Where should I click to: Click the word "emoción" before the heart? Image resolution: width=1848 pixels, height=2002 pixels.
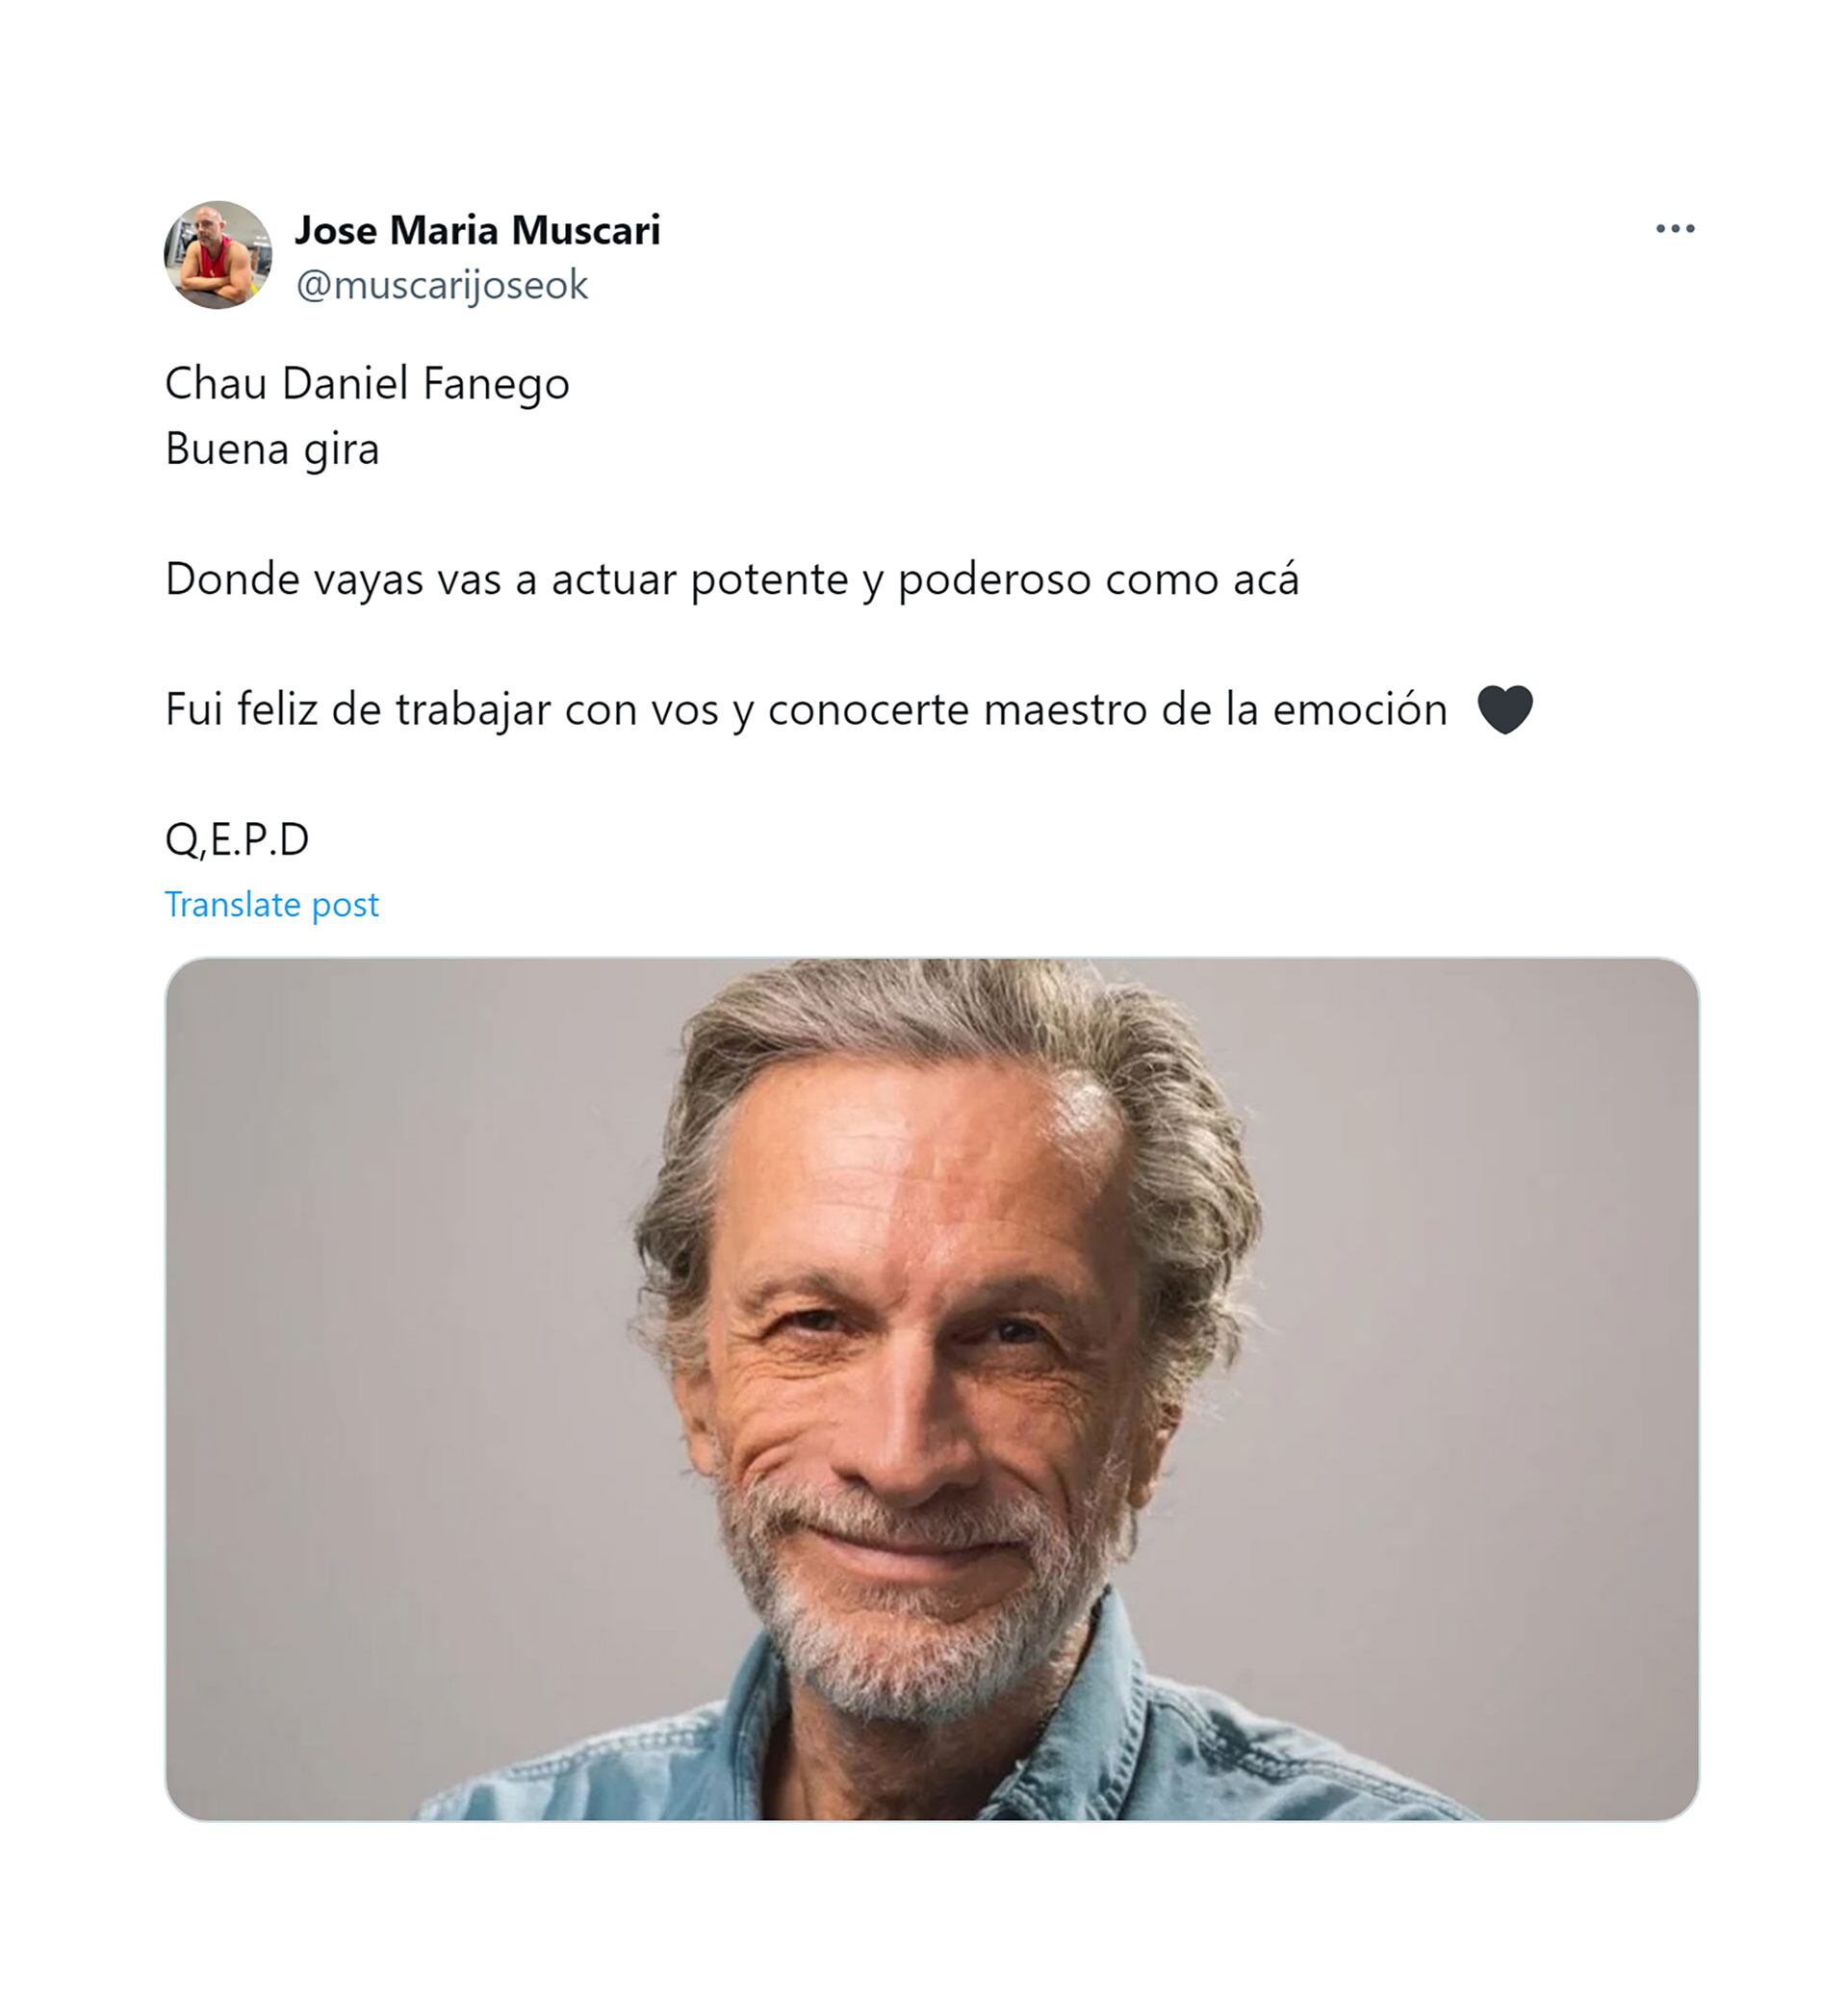1360,709
